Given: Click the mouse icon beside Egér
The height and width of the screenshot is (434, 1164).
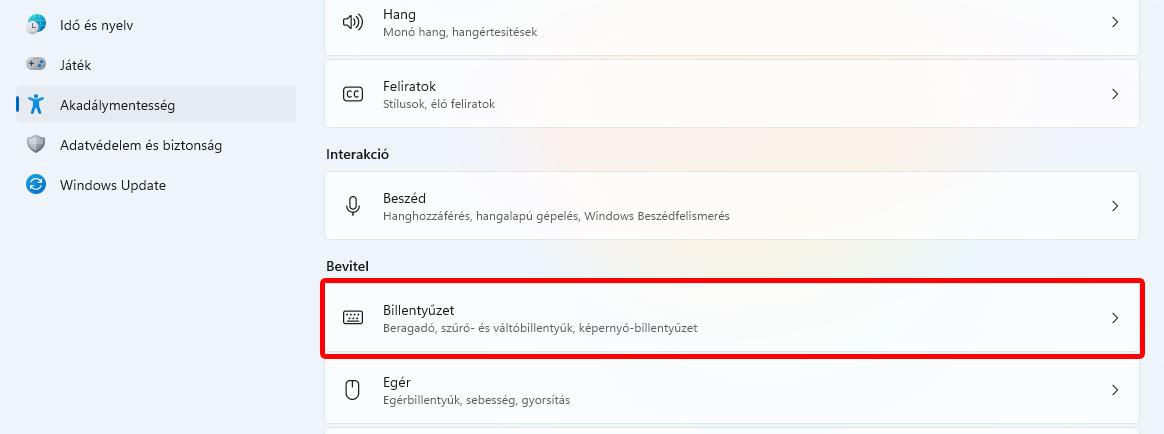Looking at the screenshot, I should click(352, 390).
